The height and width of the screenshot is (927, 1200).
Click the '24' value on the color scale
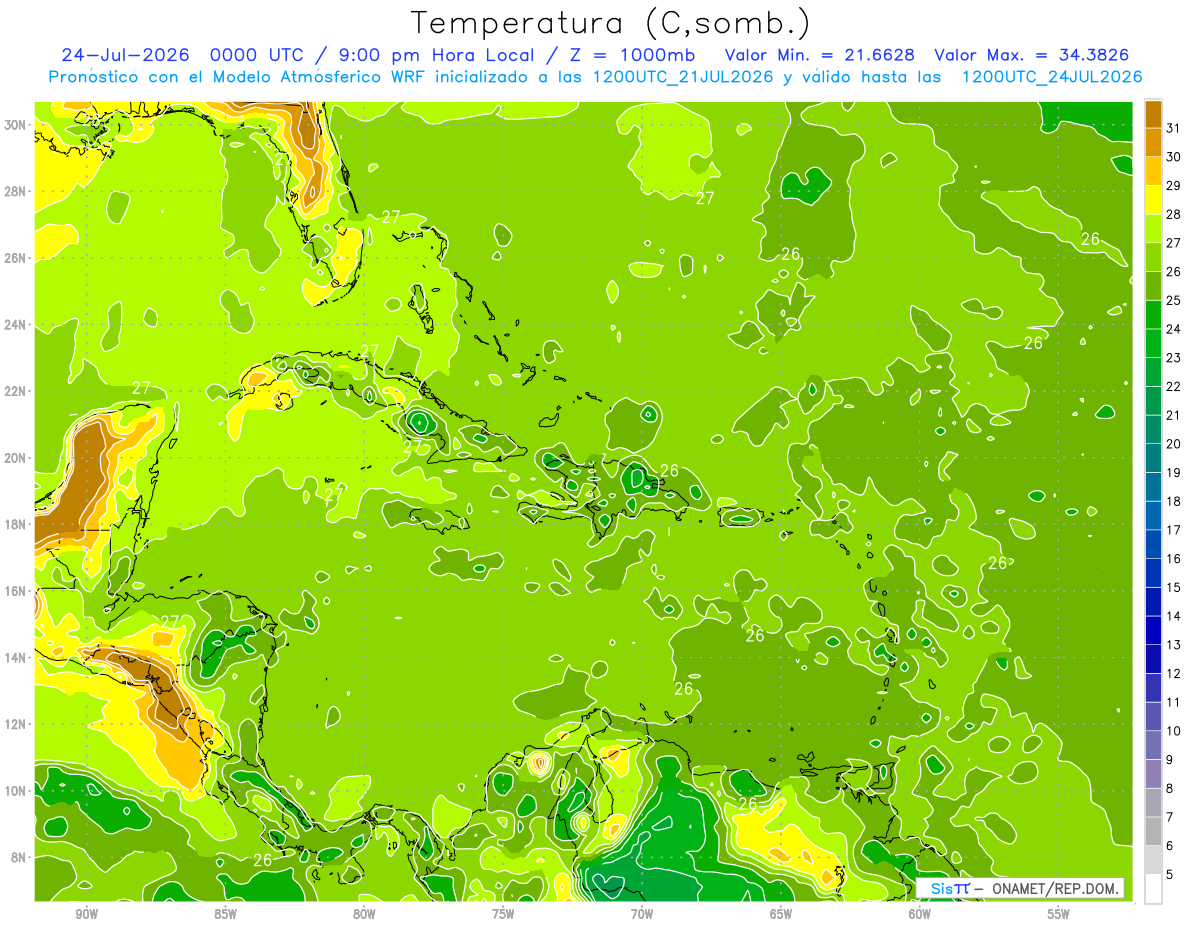tap(1173, 329)
